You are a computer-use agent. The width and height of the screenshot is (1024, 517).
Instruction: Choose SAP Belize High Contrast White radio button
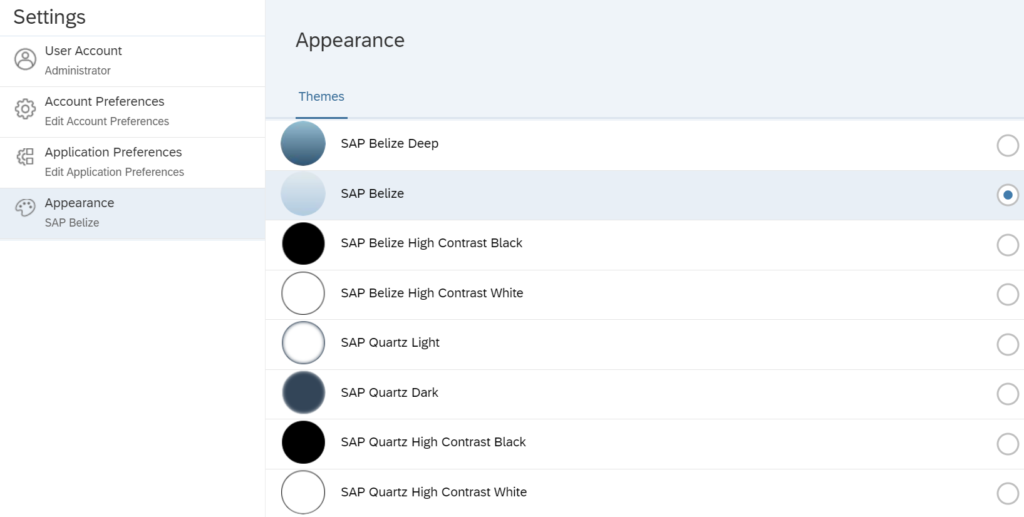(x=1008, y=294)
